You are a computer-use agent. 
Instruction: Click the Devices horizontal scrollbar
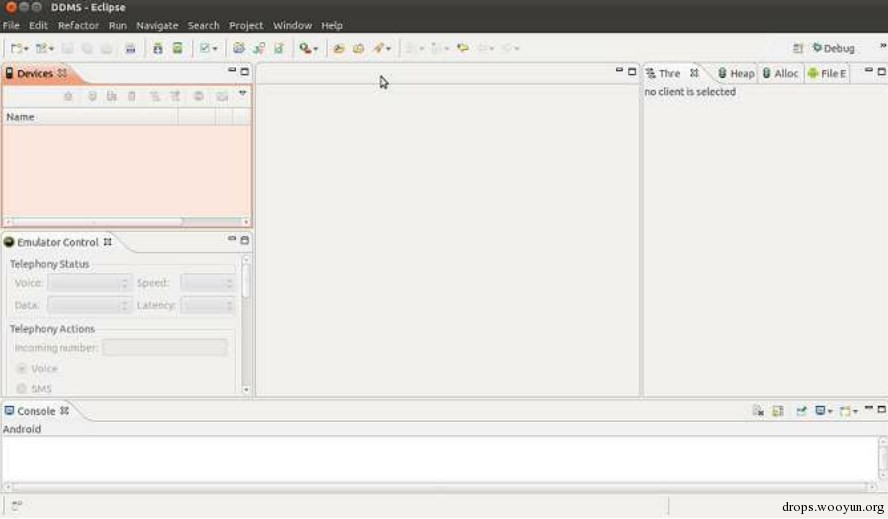click(x=127, y=222)
